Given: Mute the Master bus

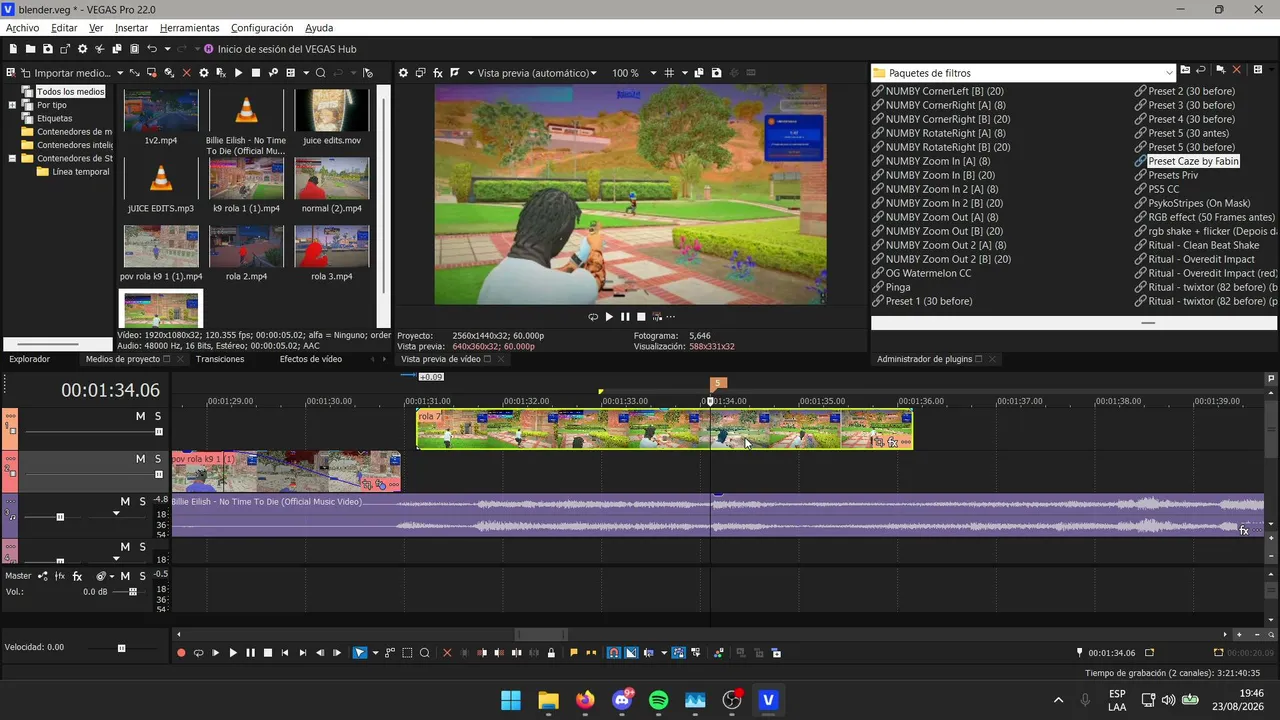Looking at the screenshot, I should coord(125,576).
